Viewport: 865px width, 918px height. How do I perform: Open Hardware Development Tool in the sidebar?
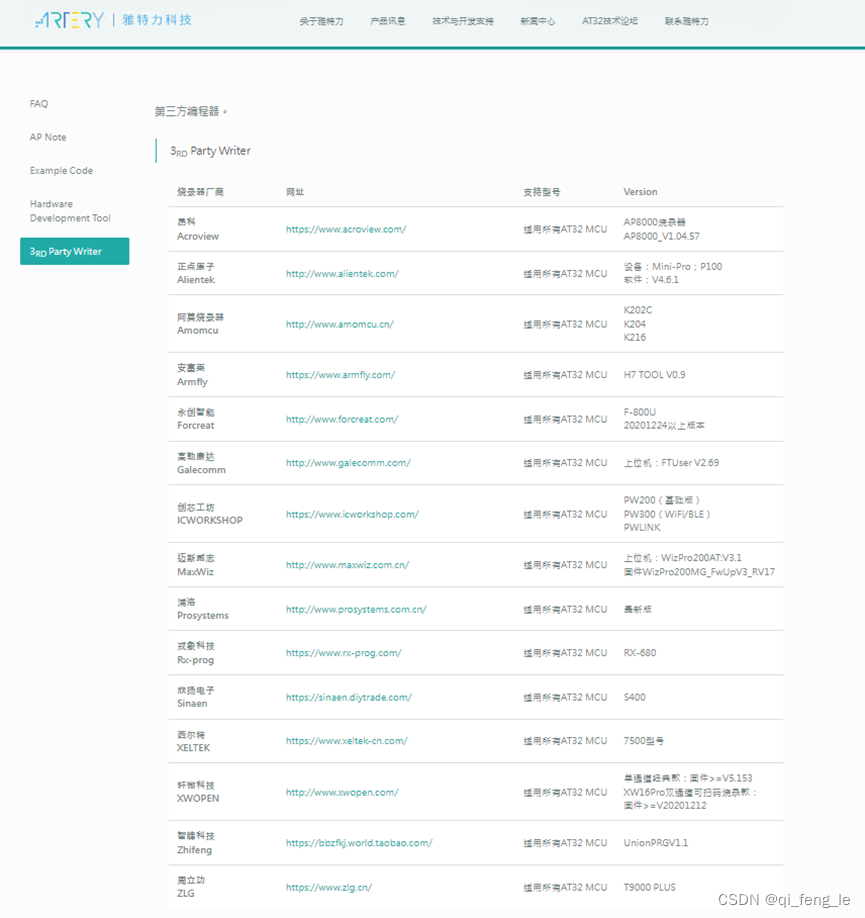pos(70,211)
